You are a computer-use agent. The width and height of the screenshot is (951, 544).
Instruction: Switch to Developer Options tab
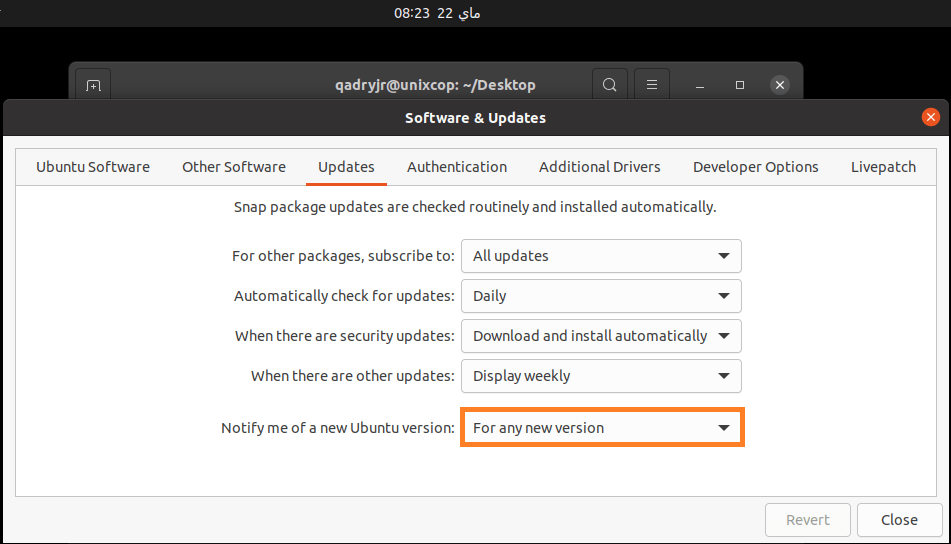tap(756, 167)
